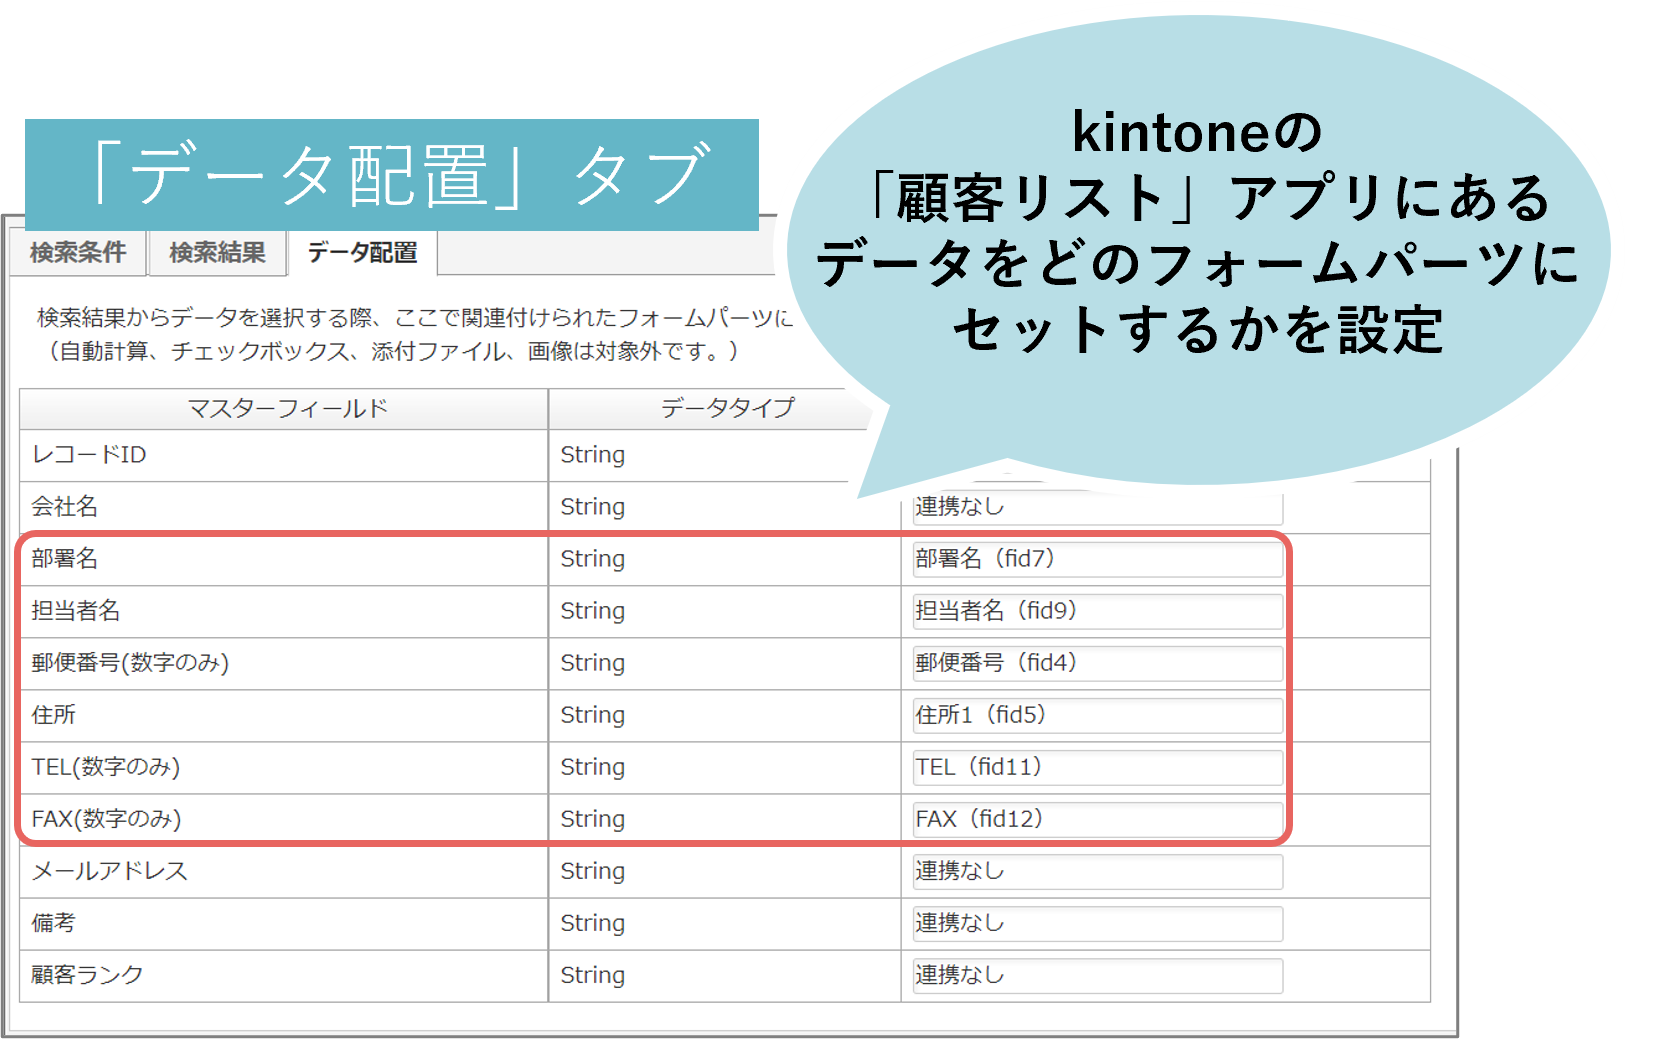
Task: Click String type in レコードID row
Action: tap(592, 455)
